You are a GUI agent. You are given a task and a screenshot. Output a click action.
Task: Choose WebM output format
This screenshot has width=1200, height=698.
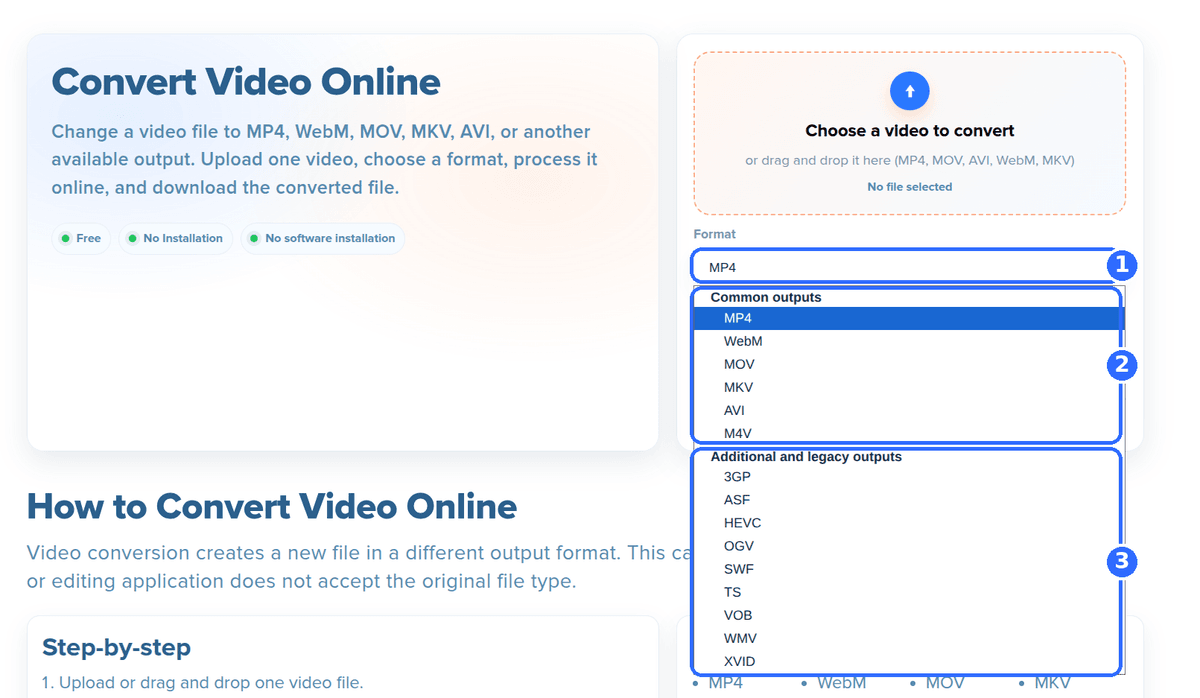pos(909,341)
